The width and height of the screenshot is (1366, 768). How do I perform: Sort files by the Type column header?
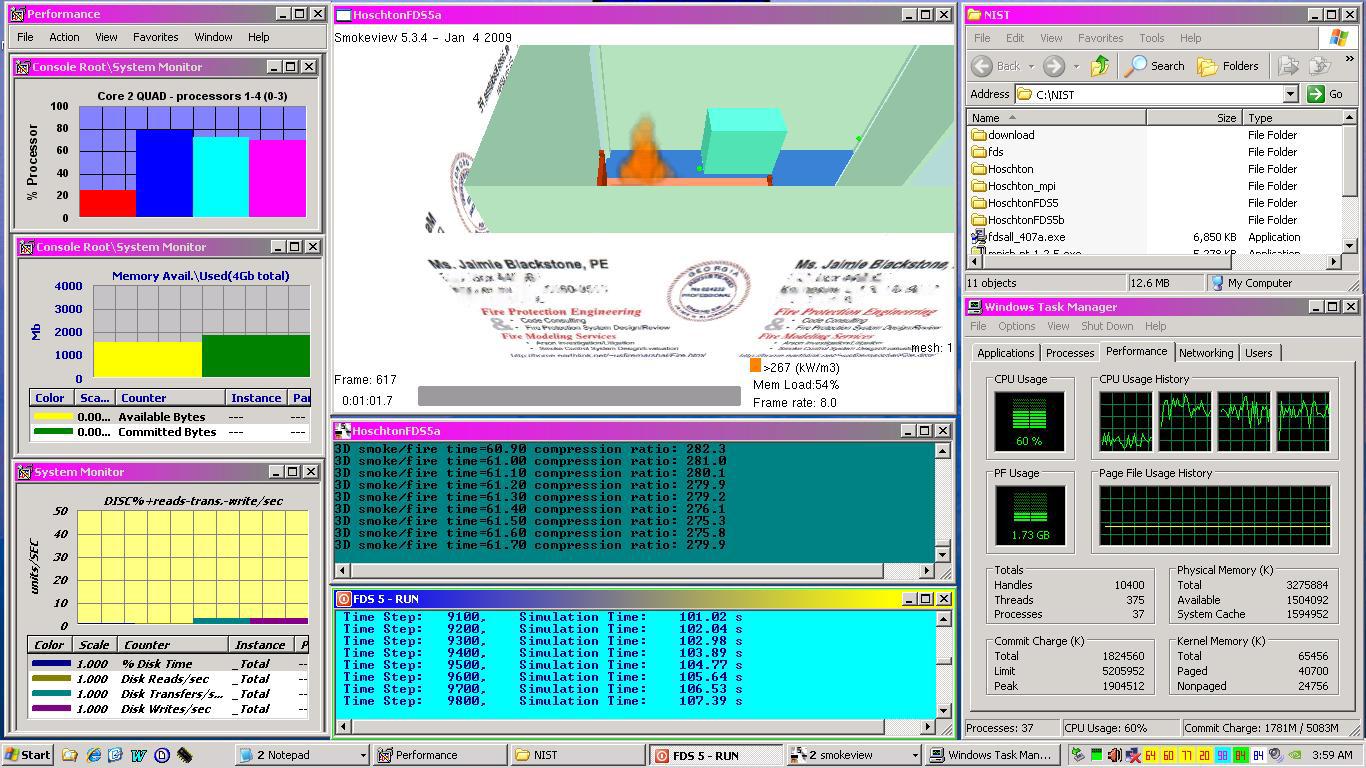[x=1292, y=118]
